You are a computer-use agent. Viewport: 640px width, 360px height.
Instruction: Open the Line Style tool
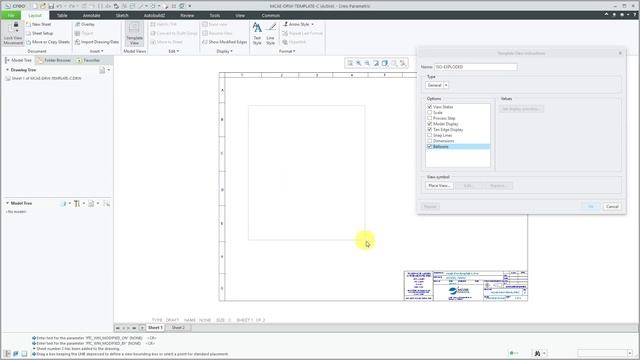271,33
